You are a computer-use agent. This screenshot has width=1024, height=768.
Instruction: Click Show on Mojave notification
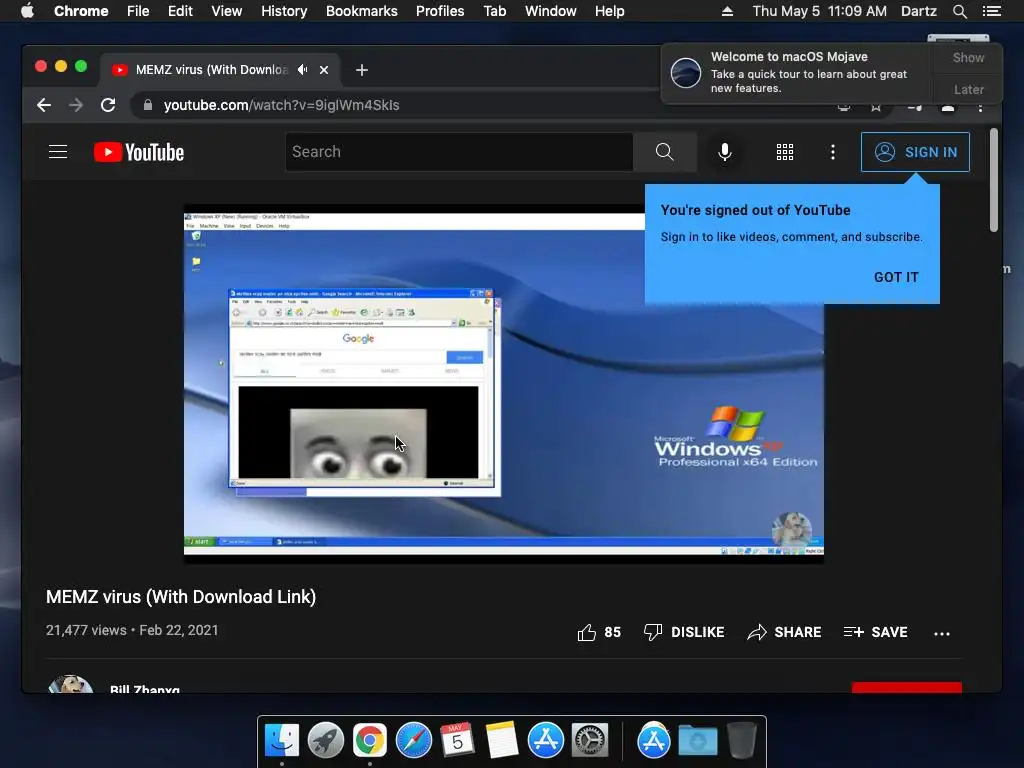pyautogui.click(x=968, y=57)
